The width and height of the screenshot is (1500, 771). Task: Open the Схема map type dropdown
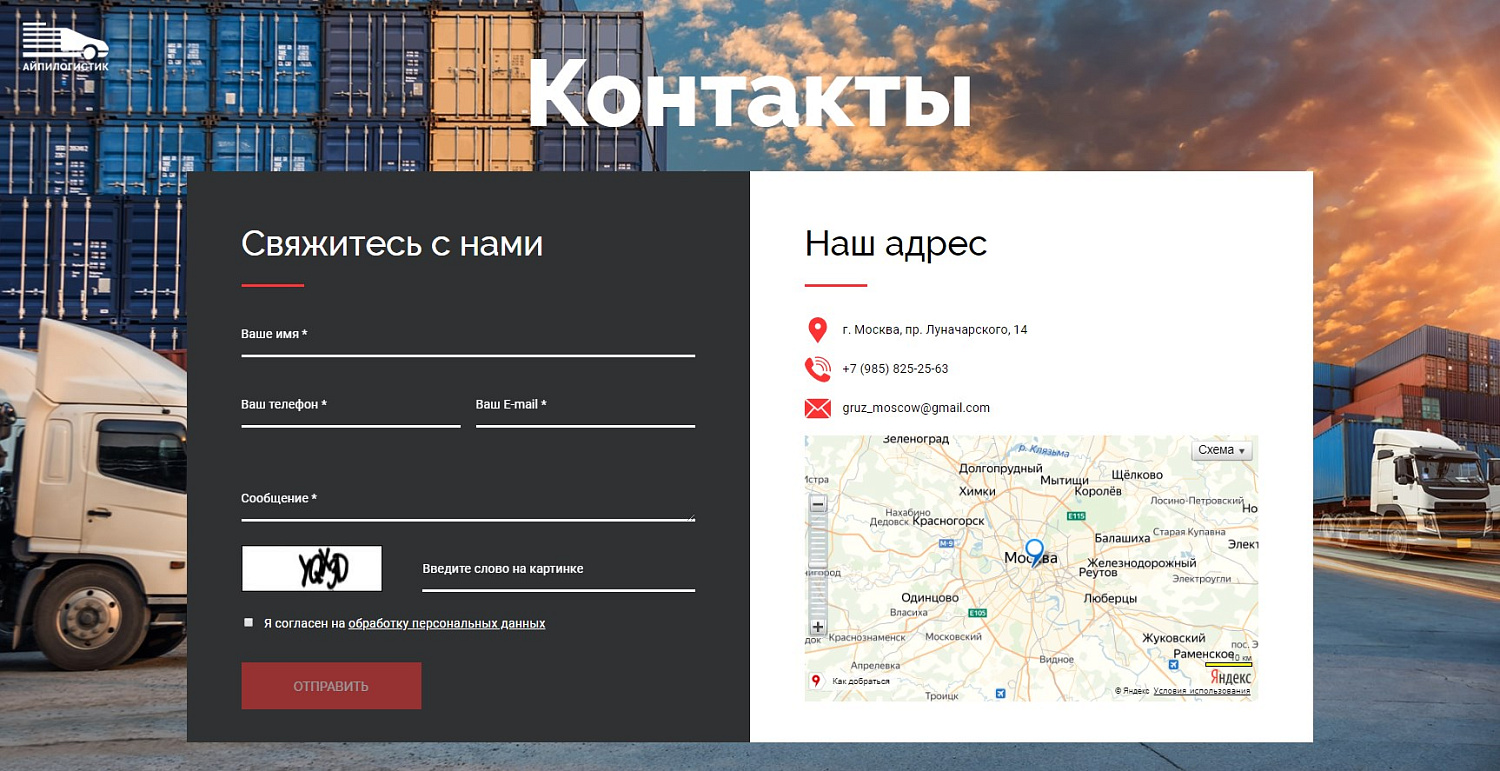[1221, 450]
